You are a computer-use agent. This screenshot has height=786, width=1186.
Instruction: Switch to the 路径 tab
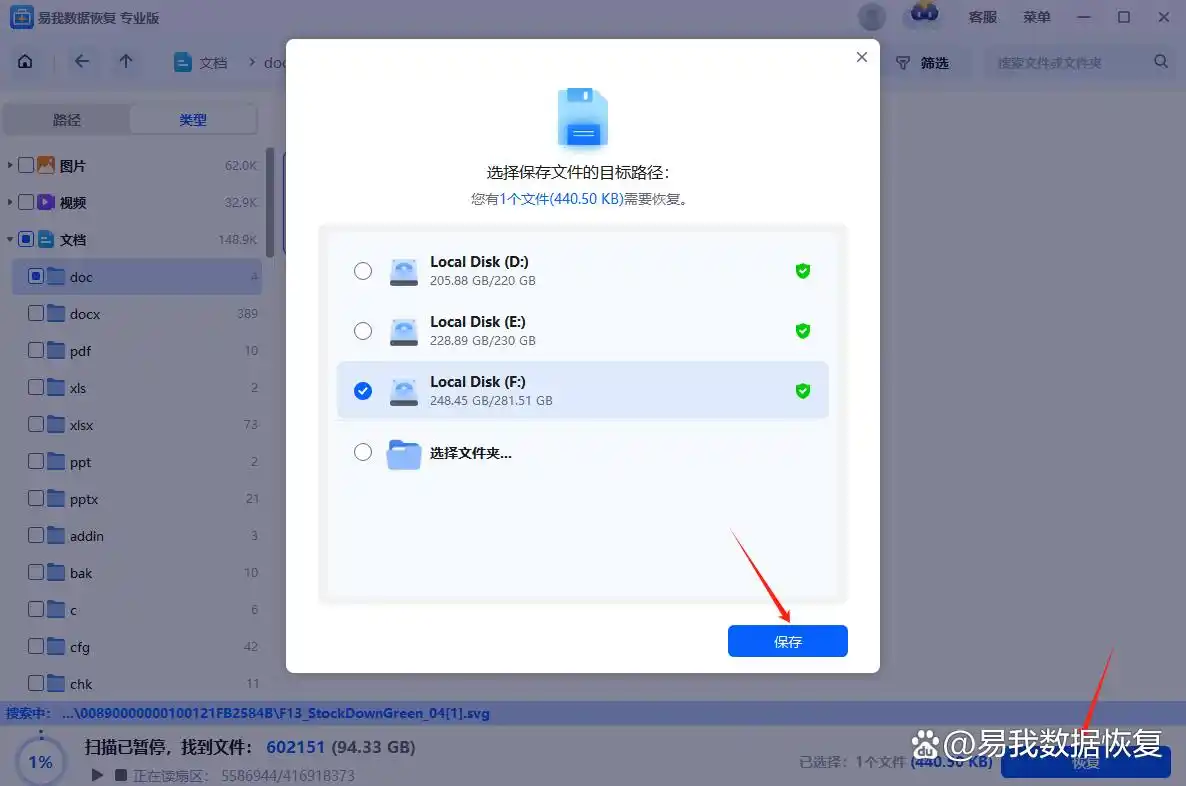coord(66,120)
